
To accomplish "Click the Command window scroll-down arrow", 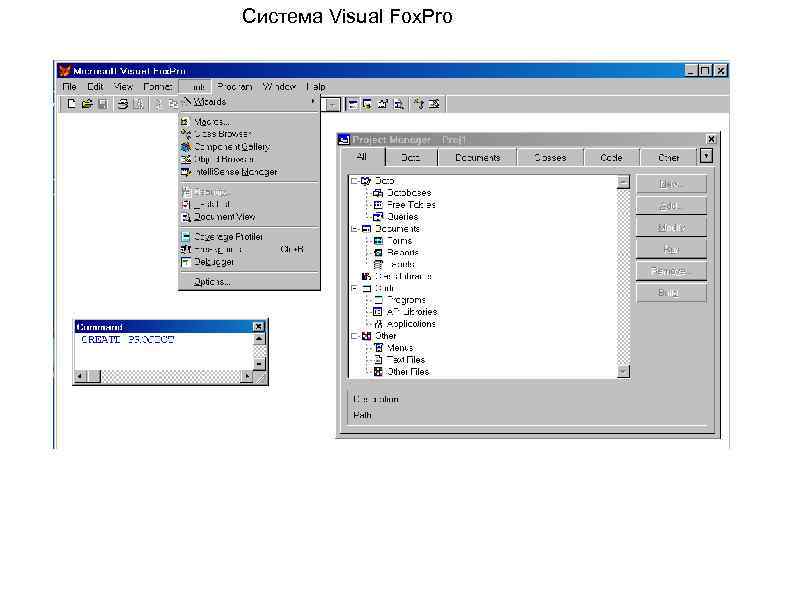I will tap(259, 364).
